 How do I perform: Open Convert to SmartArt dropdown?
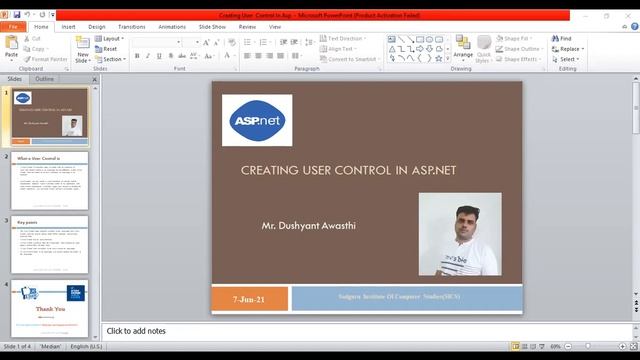pyautogui.click(x=350, y=59)
